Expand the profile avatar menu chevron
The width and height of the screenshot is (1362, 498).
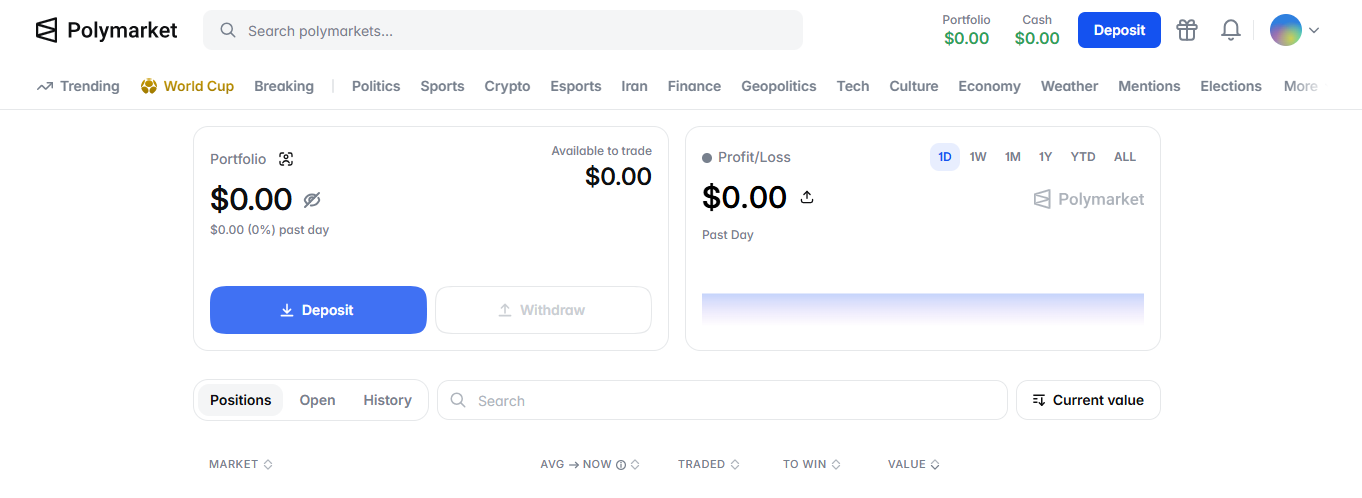pos(1314,30)
